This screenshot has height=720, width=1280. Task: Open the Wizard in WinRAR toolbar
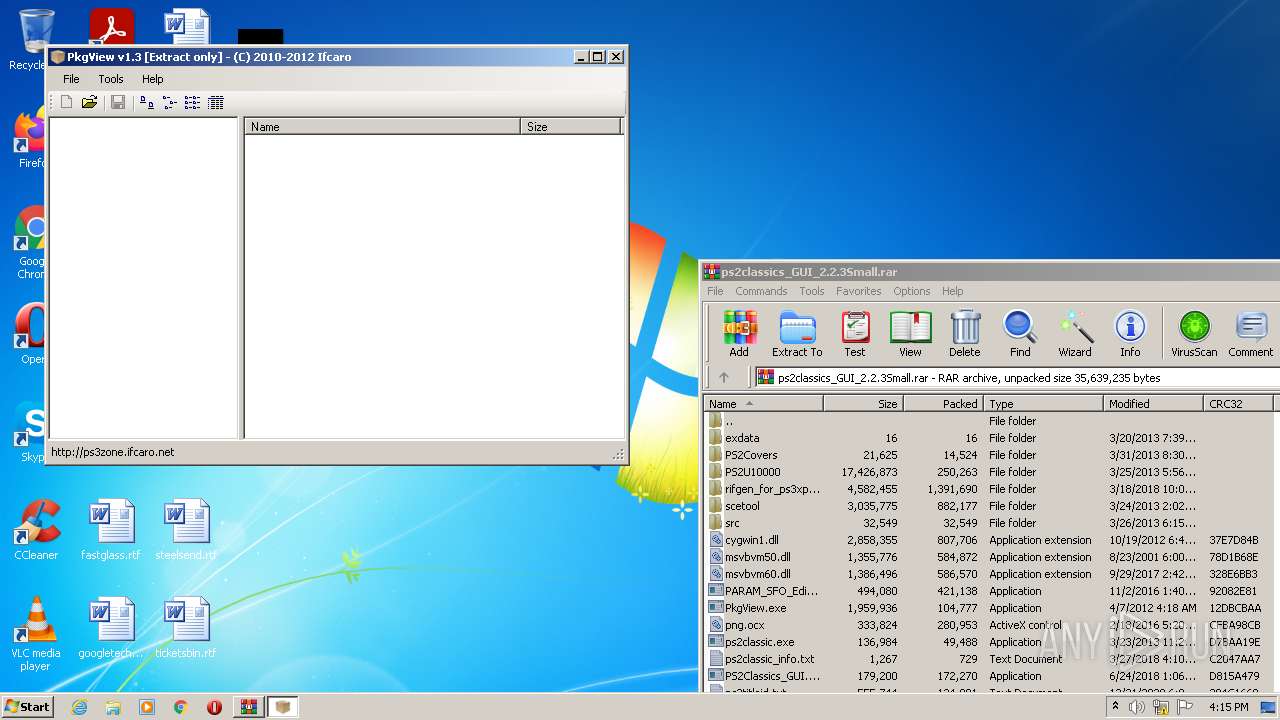tap(1075, 333)
